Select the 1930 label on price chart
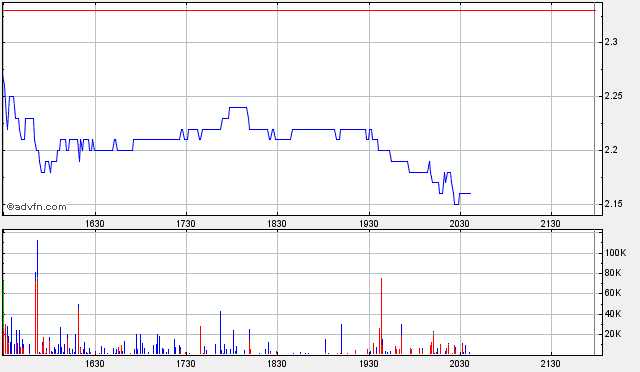Screen dimensions: 640x372 pyautogui.click(x=369, y=224)
